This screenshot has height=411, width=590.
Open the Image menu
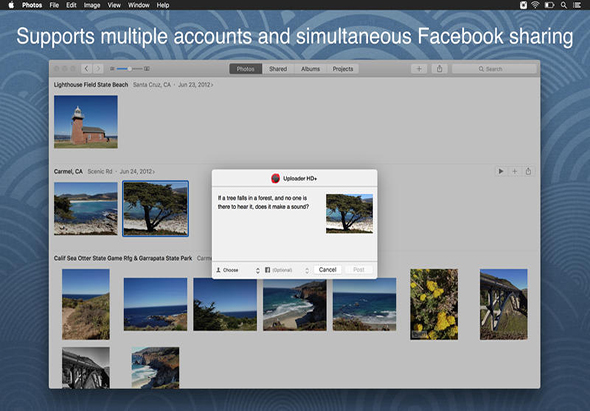point(92,5)
